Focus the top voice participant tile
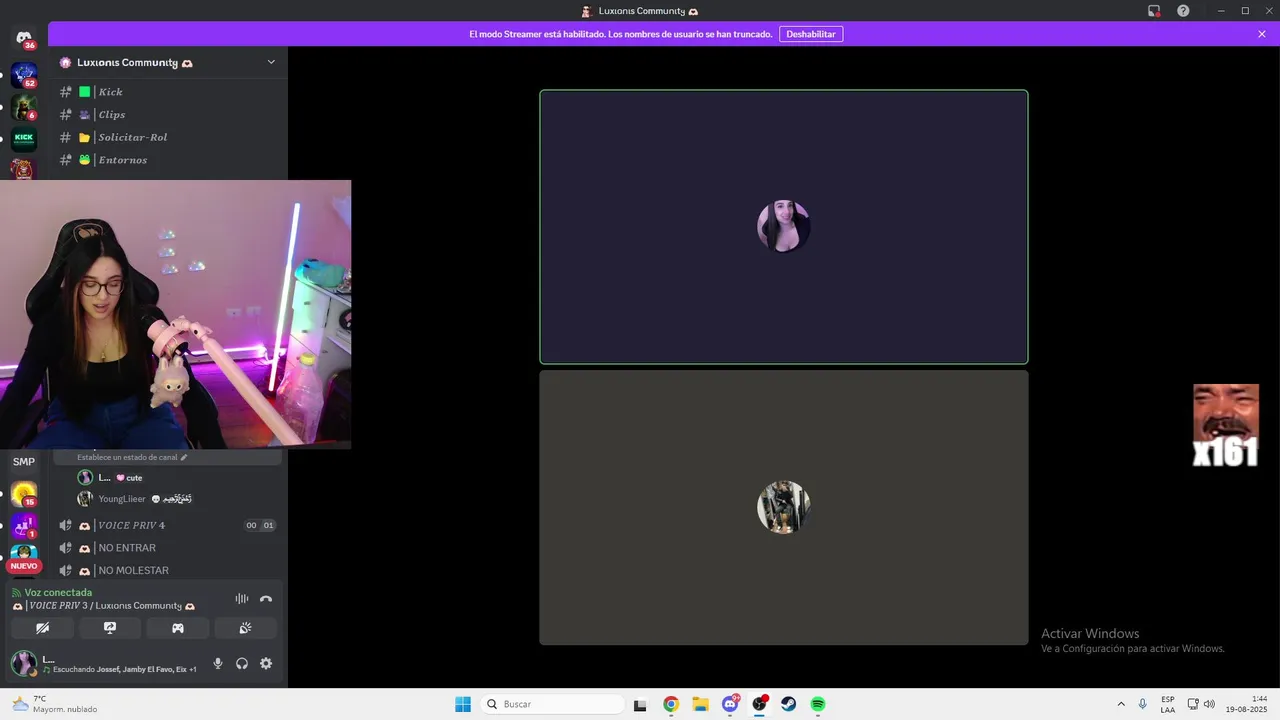Viewport: 1280px width, 720px height. pyautogui.click(x=784, y=227)
